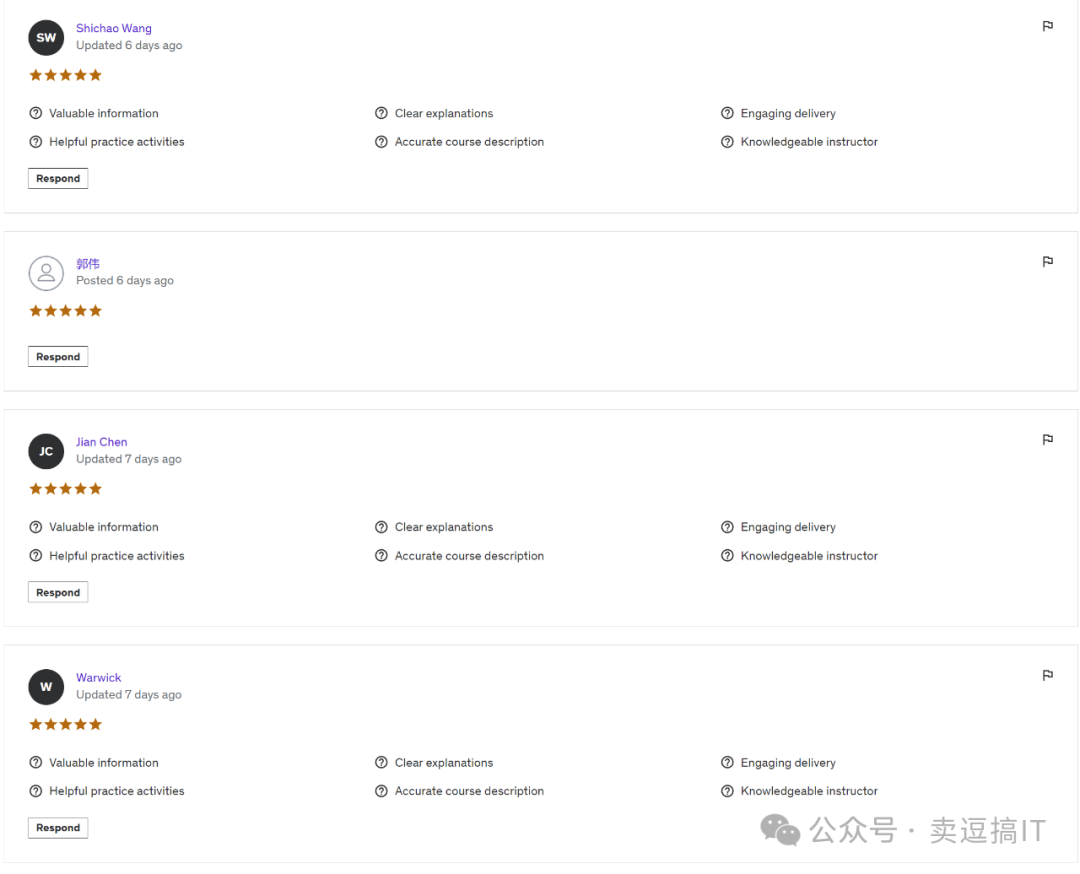Click help icon beside Helpful practice activities in Shichao Wang's review
Viewport: 1080px width, 874px height.
36,142
